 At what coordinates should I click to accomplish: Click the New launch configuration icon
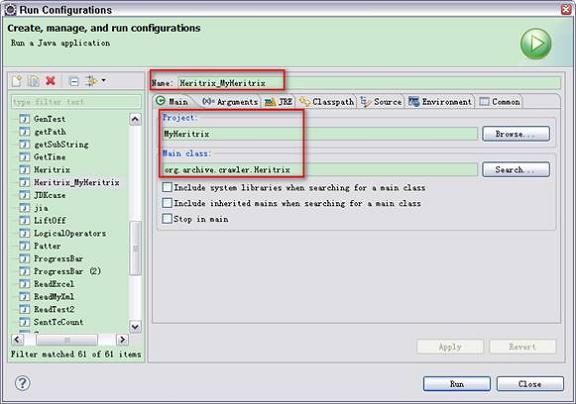(x=17, y=81)
